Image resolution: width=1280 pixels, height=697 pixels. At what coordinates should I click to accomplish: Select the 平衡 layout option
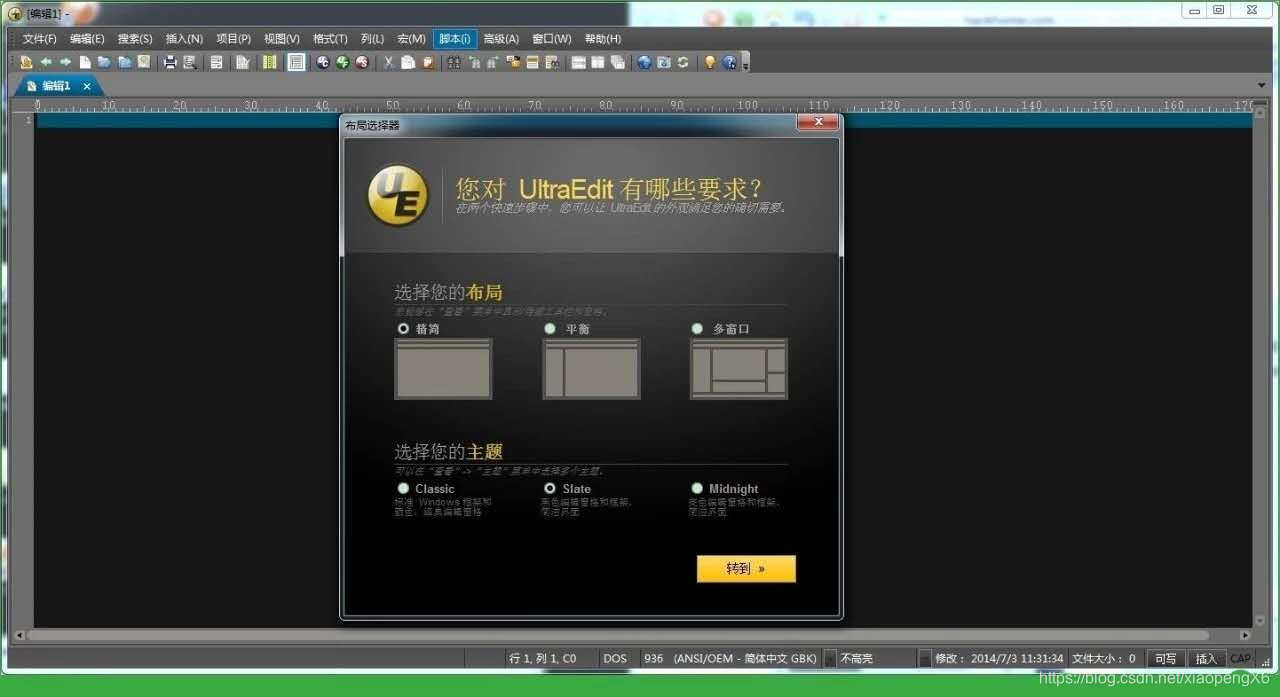click(x=551, y=328)
